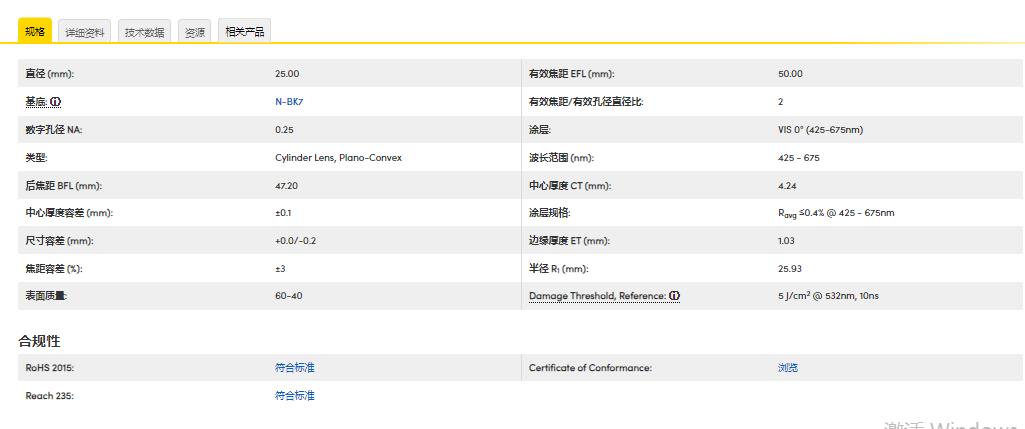Click the 25.93 radius R1 value
This screenshot has height=429, width=1025.
(790, 269)
